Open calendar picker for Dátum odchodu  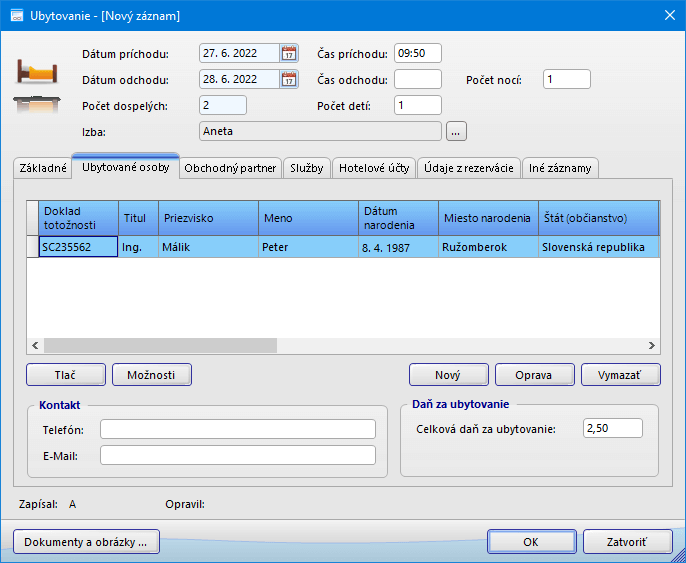click(x=289, y=80)
